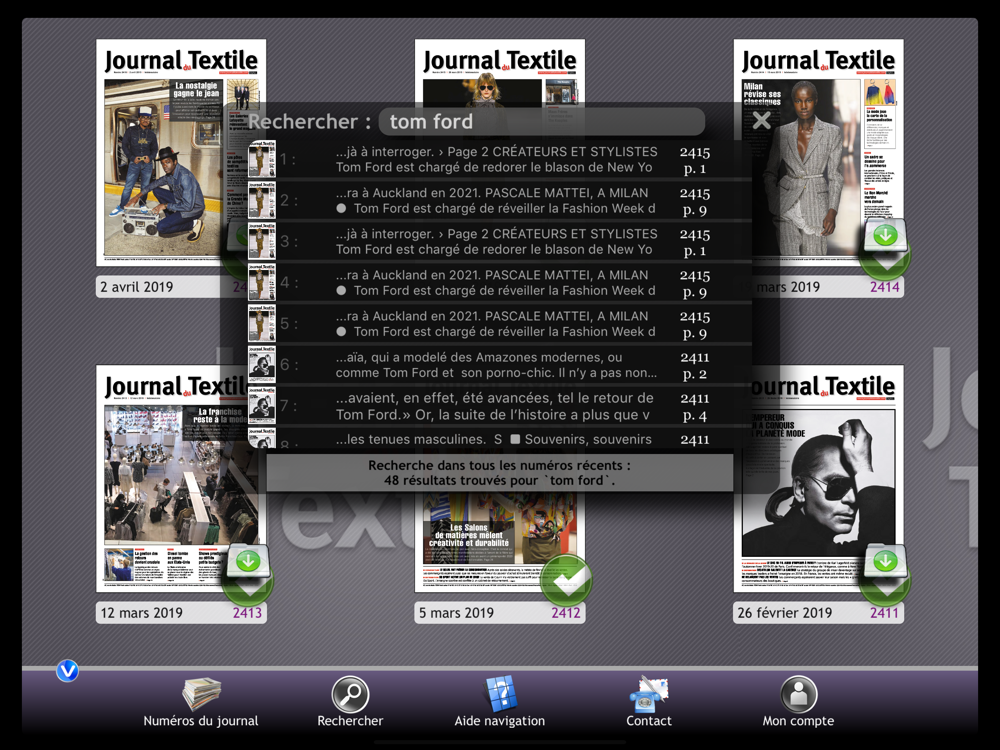
Task: Go to the Contact tab
Action: pyautogui.click(x=649, y=702)
